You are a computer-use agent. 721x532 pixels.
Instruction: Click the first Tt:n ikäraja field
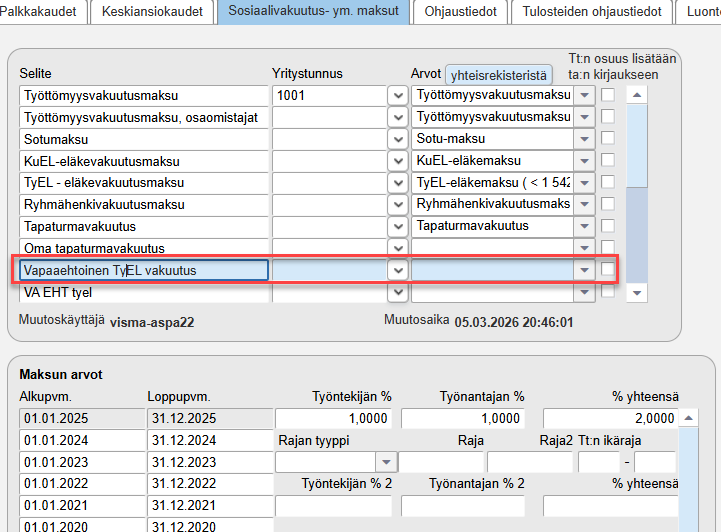pos(599,462)
